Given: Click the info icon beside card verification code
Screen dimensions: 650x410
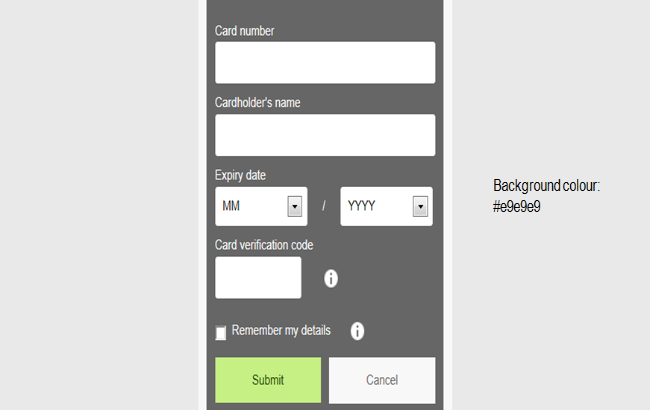Looking at the screenshot, I should tap(331, 278).
